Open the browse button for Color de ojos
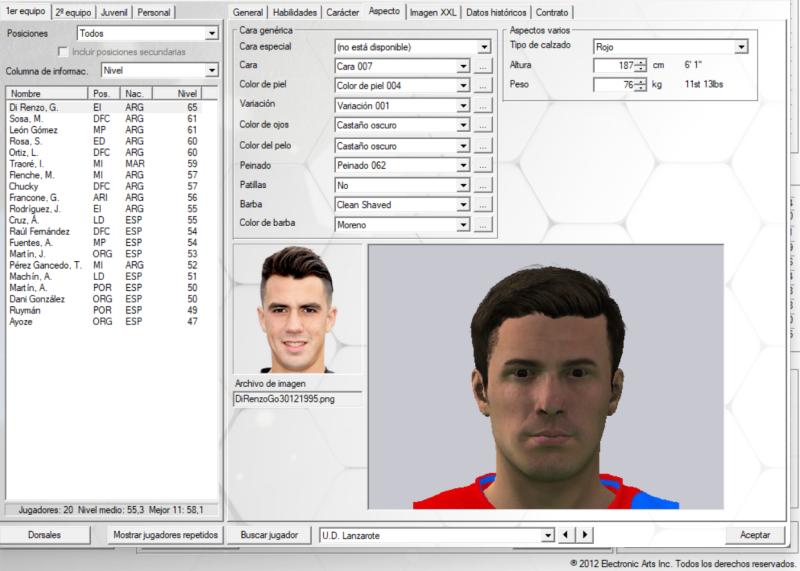 (483, 125)
